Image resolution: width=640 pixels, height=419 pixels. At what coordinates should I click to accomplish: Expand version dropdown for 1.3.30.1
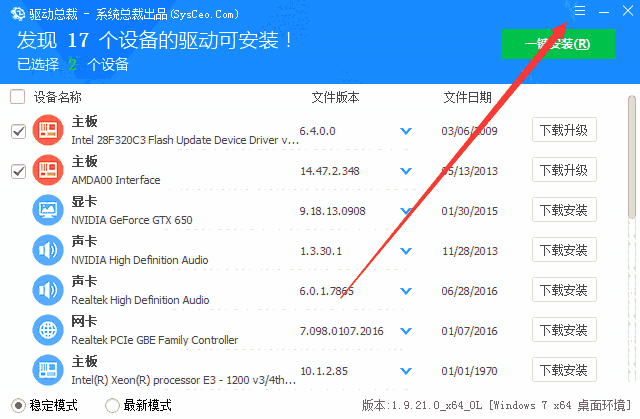[x=406, y=251]
